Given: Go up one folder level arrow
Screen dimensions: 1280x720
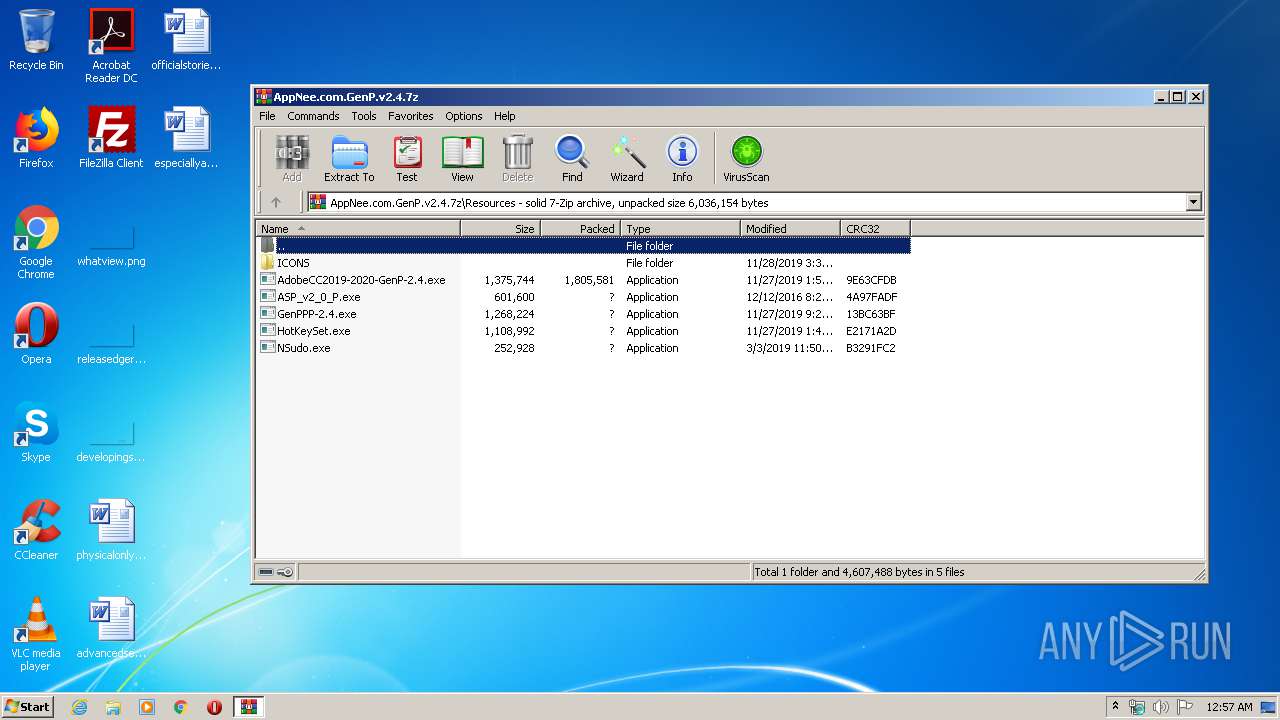Looking at the screenshot, I should 276,202.
